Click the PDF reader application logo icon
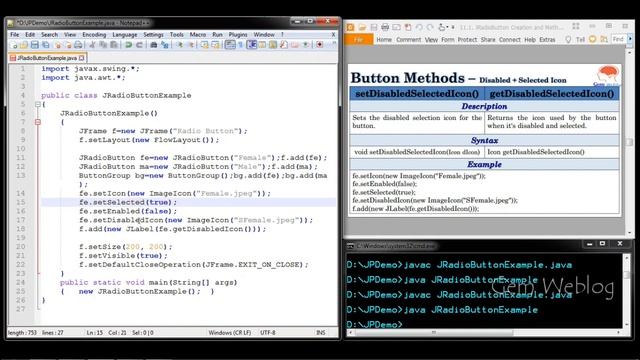The image size is (640, 360). pyautogui.click(x=350, y=27)
